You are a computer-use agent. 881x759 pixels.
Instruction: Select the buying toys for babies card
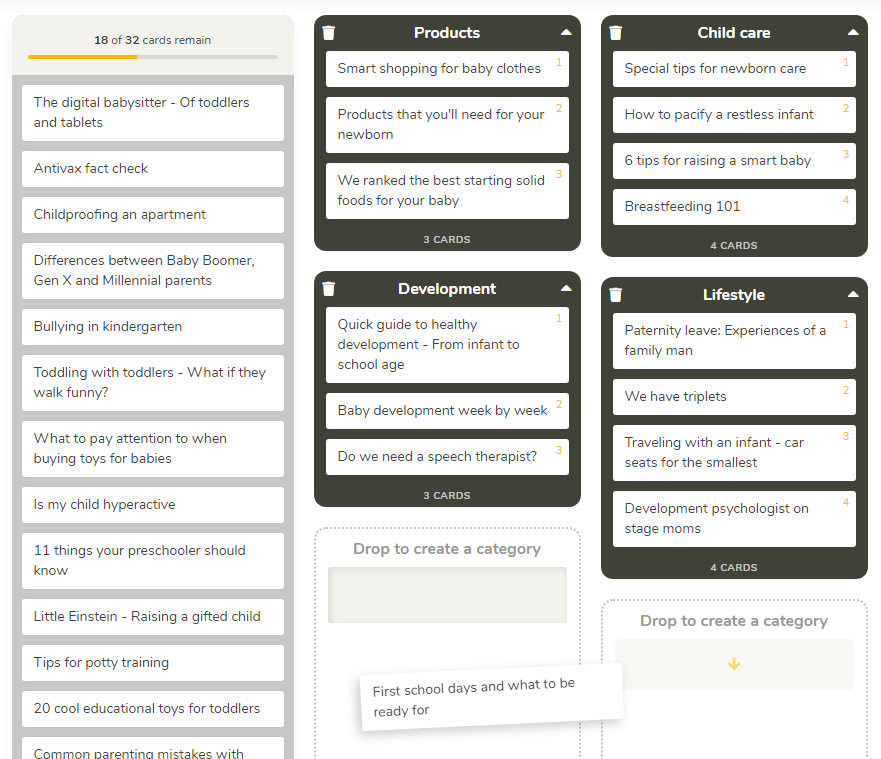click(153, 449)
